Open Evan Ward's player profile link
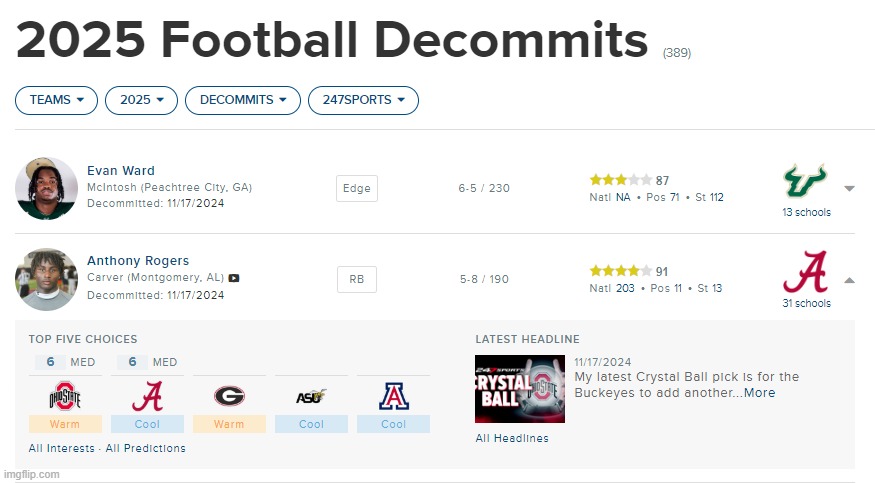 click(121, 170)
